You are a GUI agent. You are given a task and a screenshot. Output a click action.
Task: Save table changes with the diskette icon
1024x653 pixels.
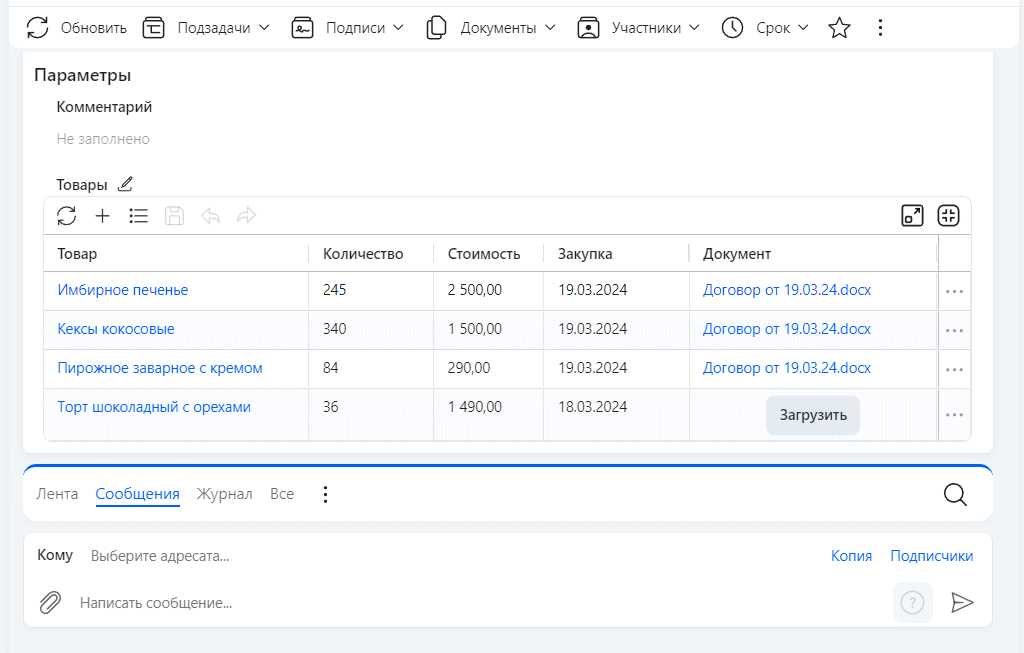tap(174, 215)
